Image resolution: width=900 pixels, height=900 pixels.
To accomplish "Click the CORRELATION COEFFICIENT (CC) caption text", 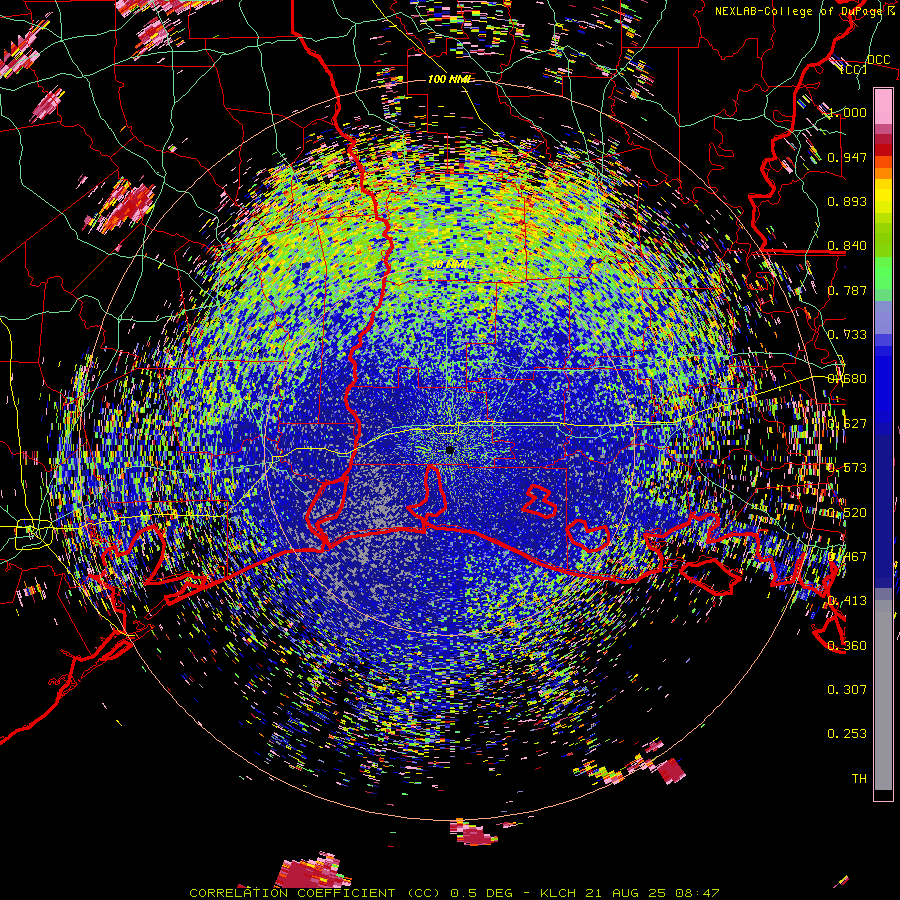I will point(315,893).
